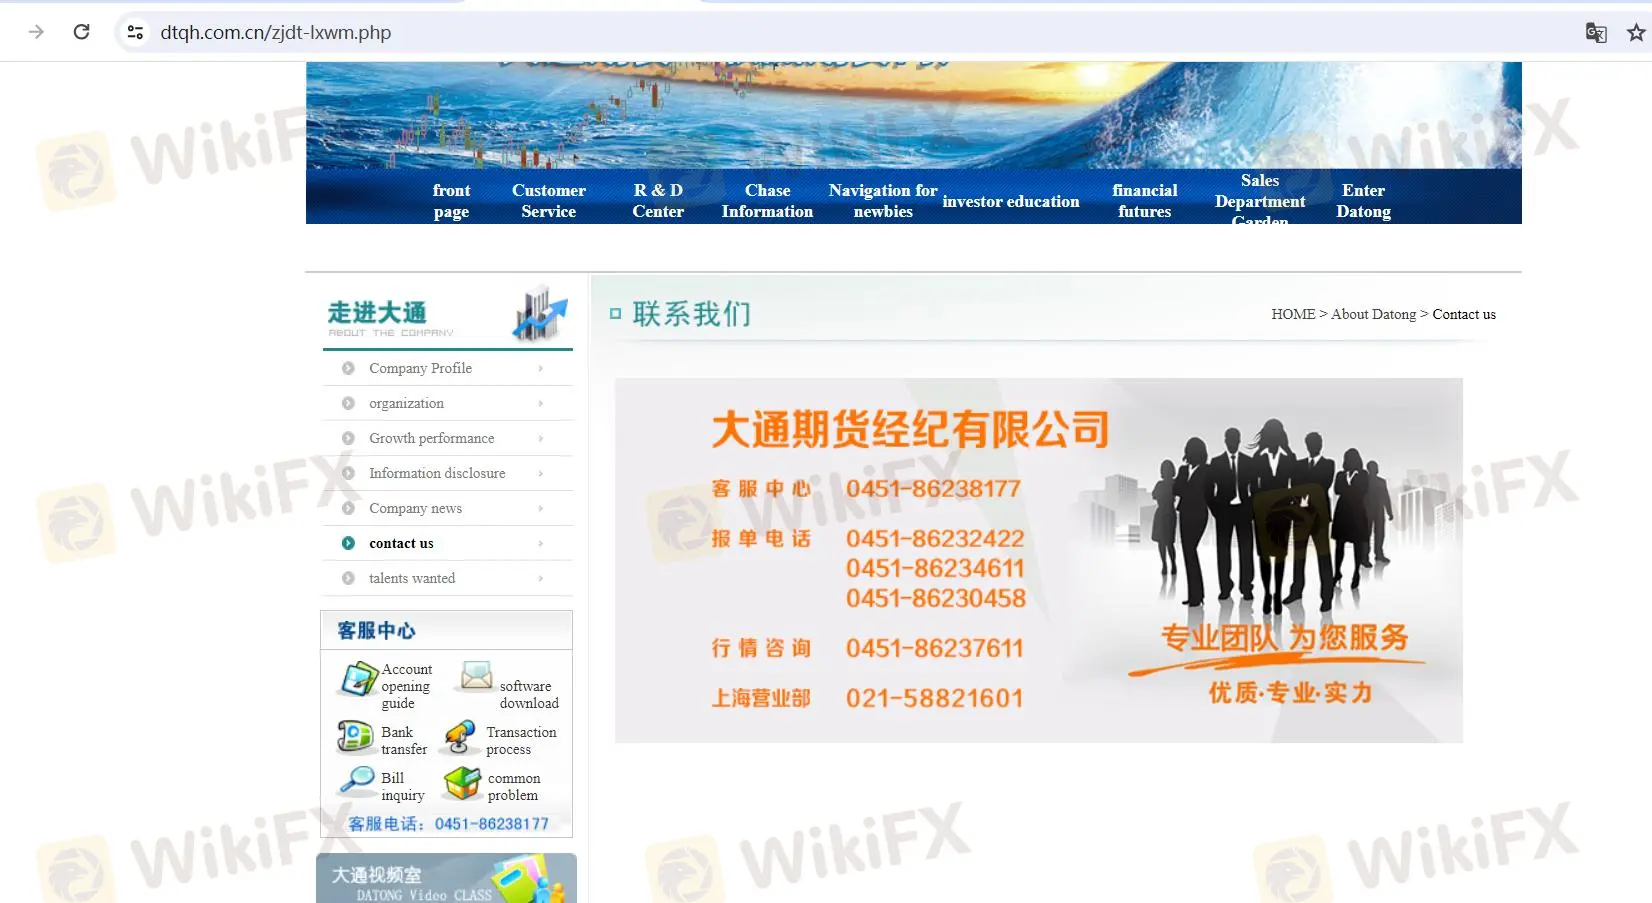
Task: Click the software download envelope icon
Action: 476,677
